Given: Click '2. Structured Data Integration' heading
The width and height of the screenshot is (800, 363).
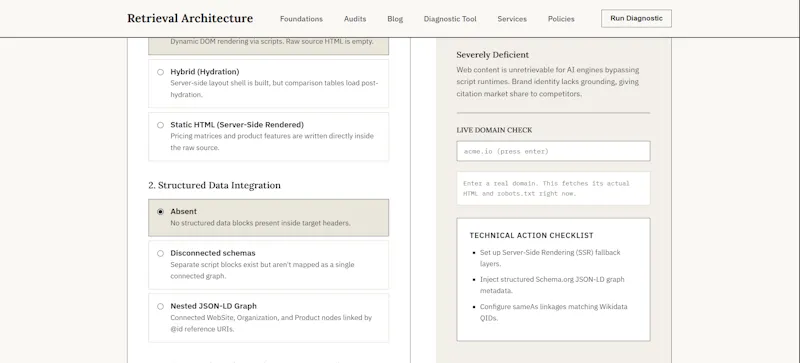Looking at the screenshot, I should pyautogui.click(x=214, y=185).
